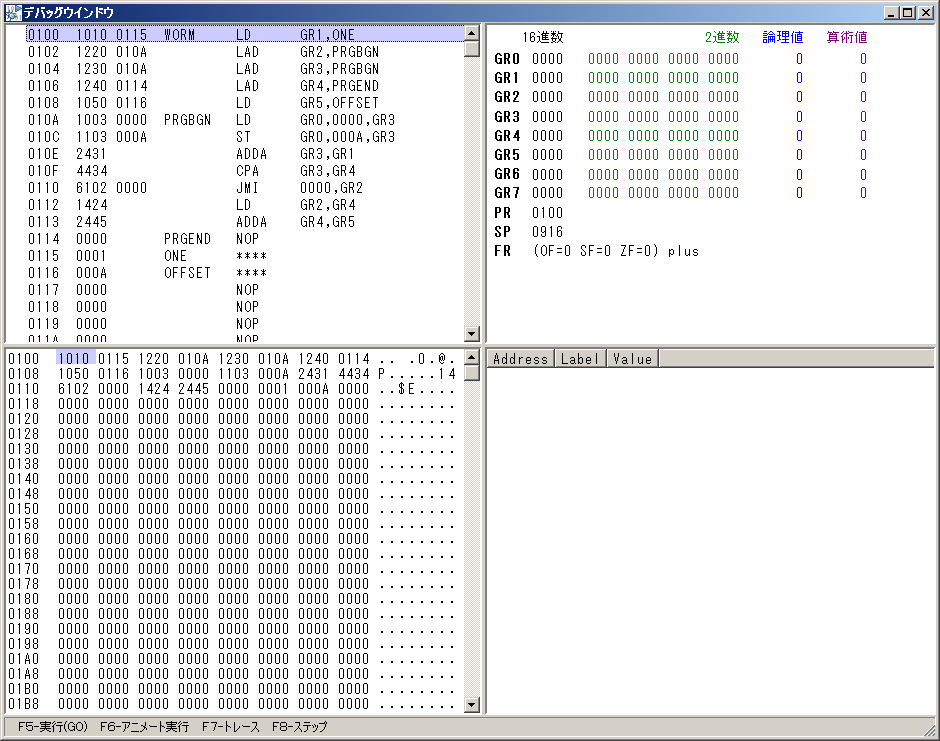
Task: Click memory dump address 0150
Action: [x=23, y=508]
